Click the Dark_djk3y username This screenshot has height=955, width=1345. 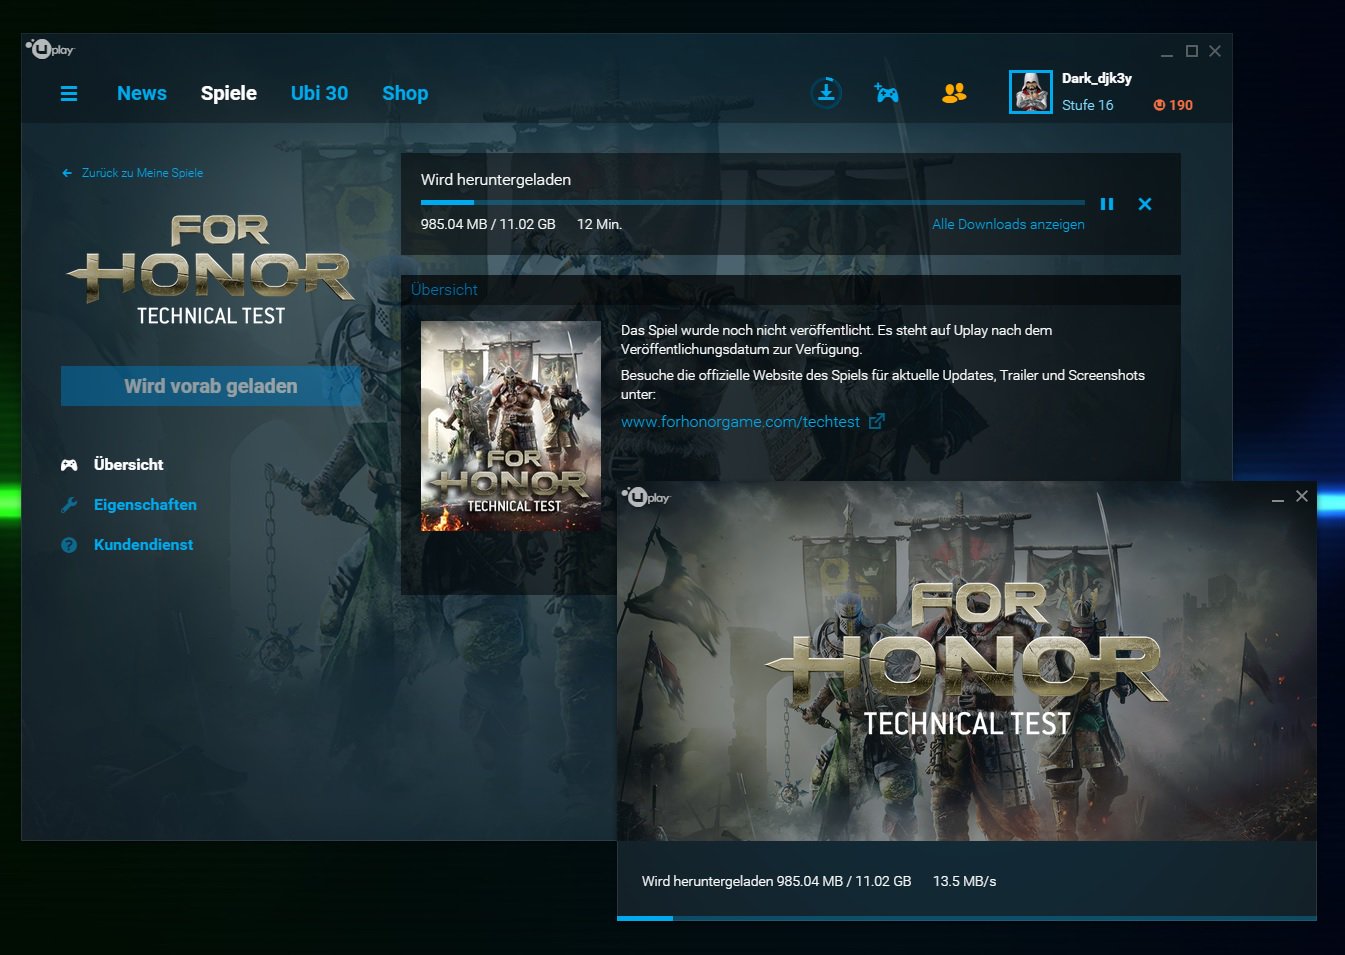pos(1097,78)
